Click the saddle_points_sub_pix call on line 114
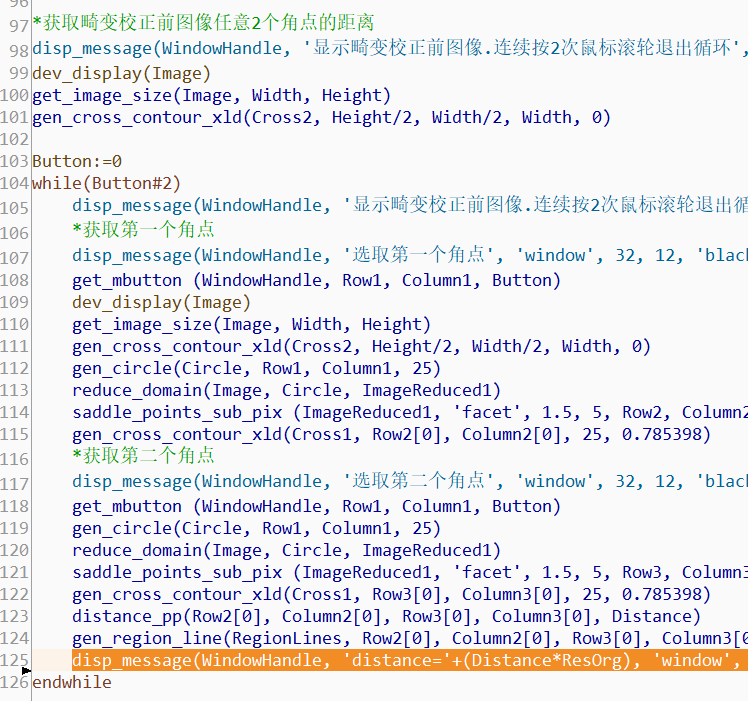This screenshot has height=701, width=748. coord(400,412)
